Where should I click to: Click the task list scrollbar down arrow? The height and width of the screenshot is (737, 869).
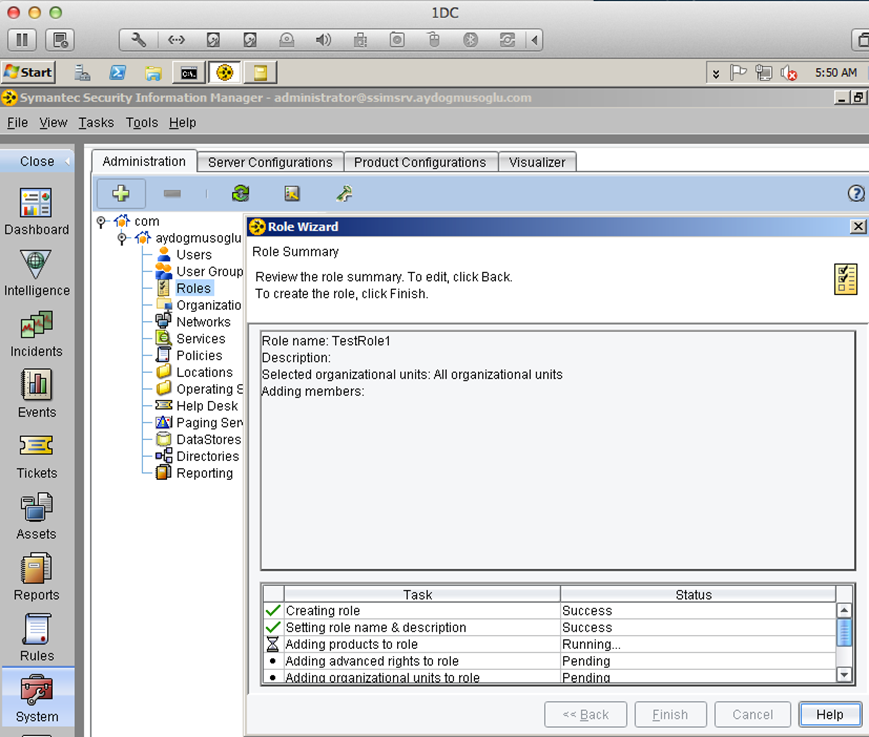click(844, 674)
